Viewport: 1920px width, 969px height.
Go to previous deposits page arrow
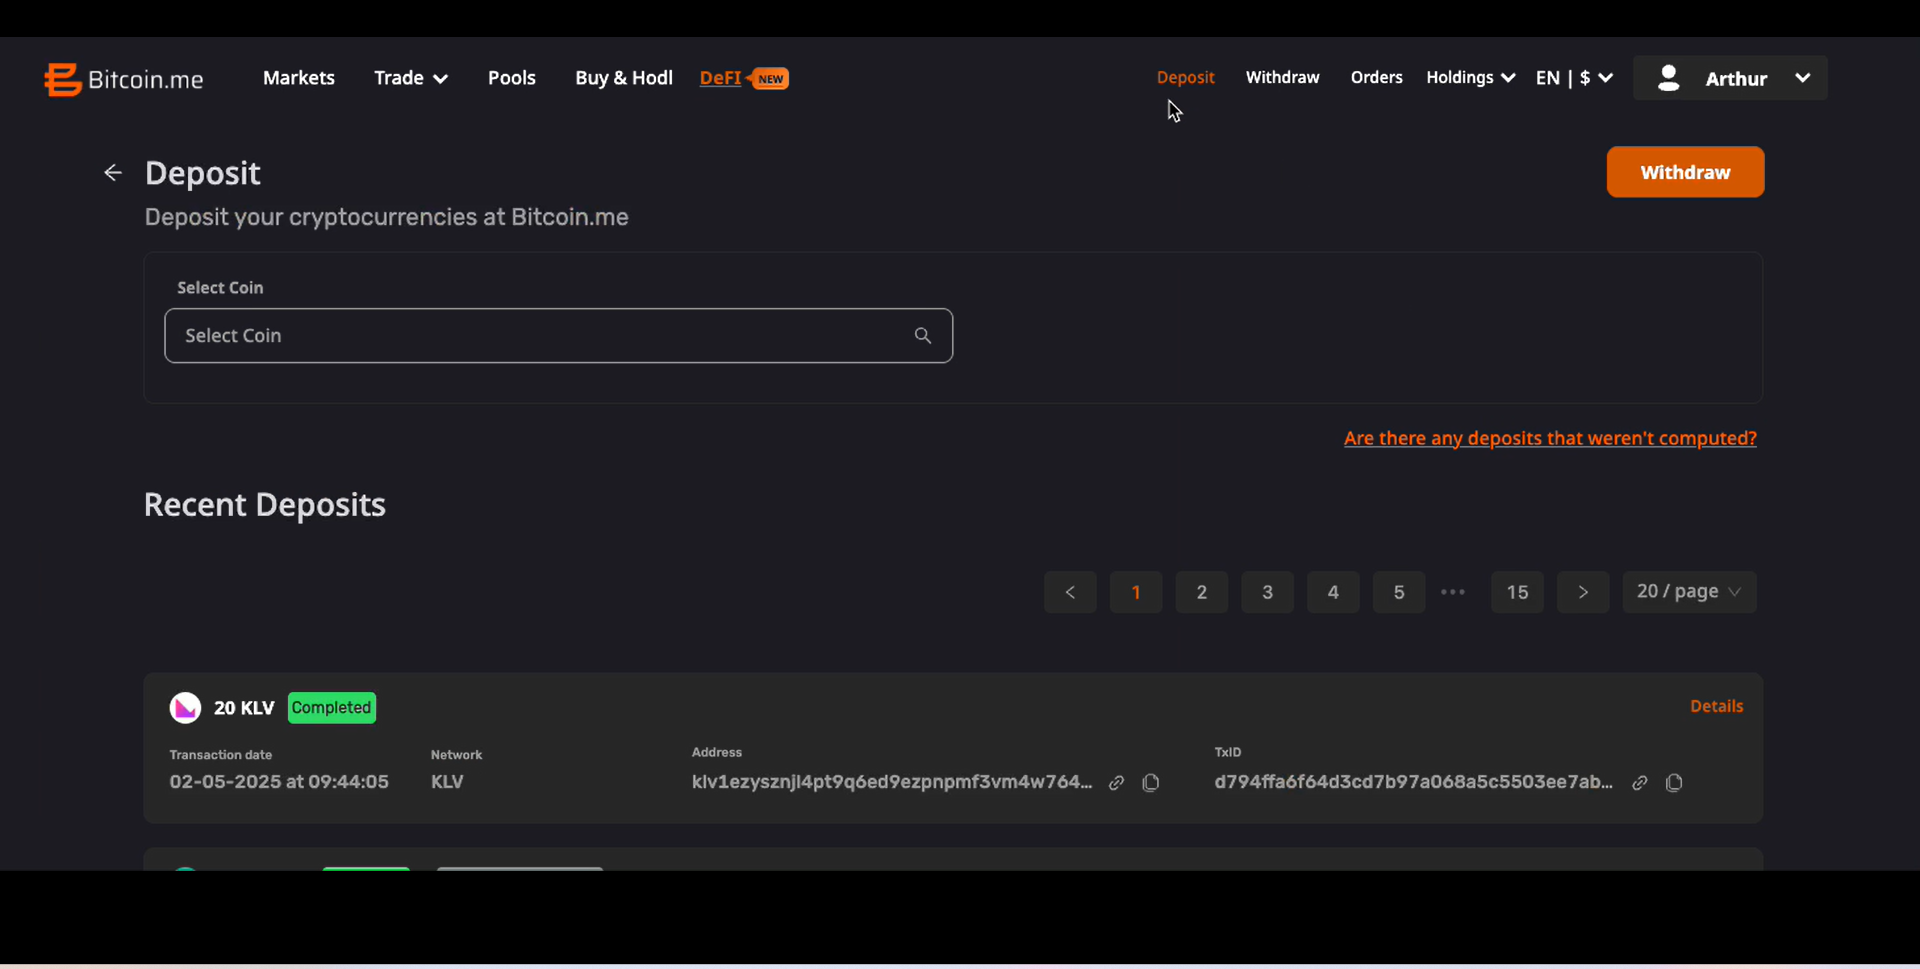(x=1070, y=592)
